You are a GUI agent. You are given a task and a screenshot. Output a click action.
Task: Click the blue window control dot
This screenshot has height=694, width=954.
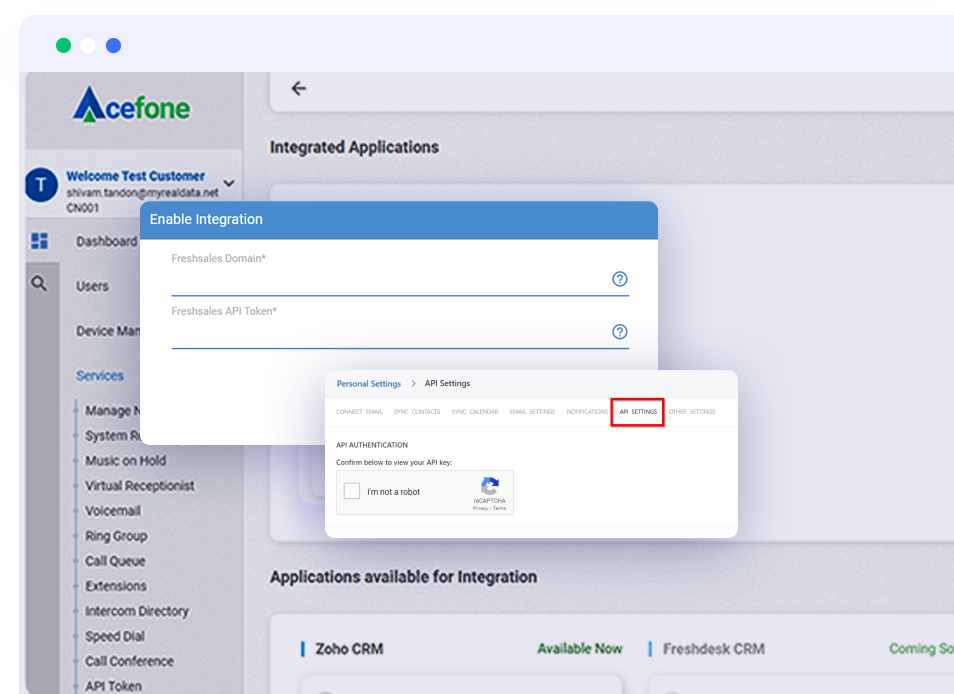[x=113, y=46]
